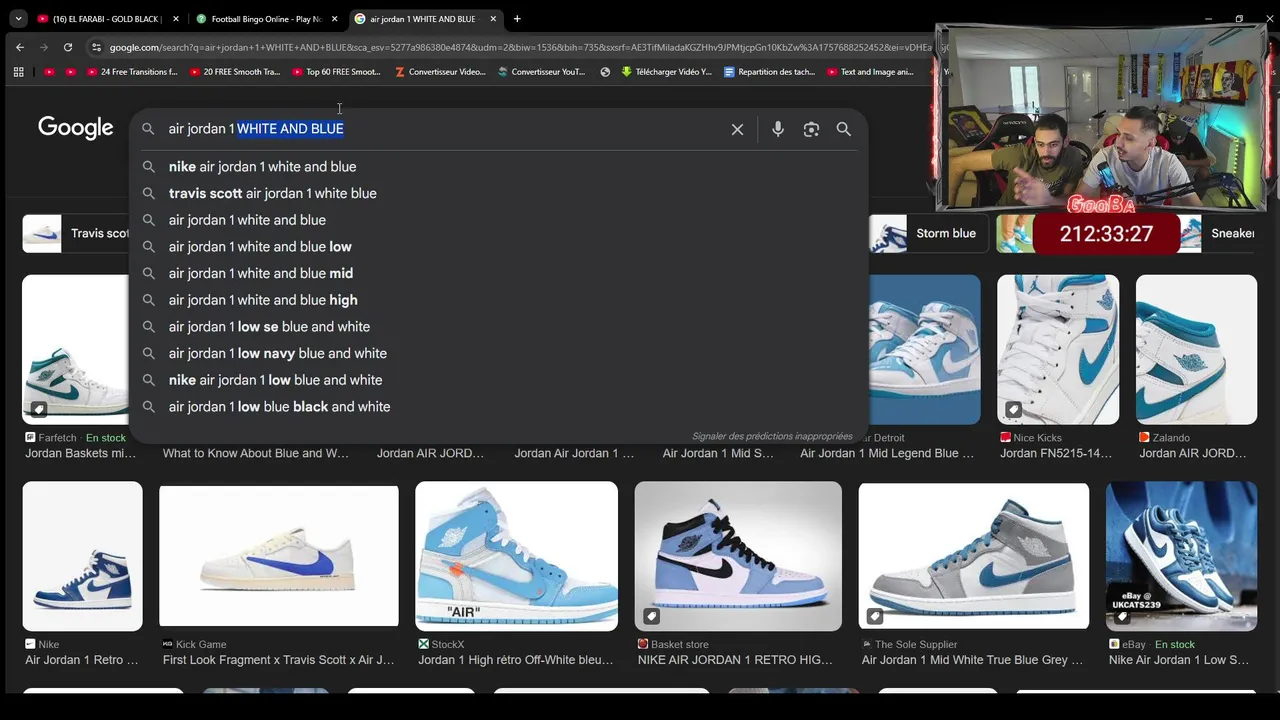Screen dimensions: 1280x720
Task: Close the air jordan Google tab
Action: [x=493, y=19]
